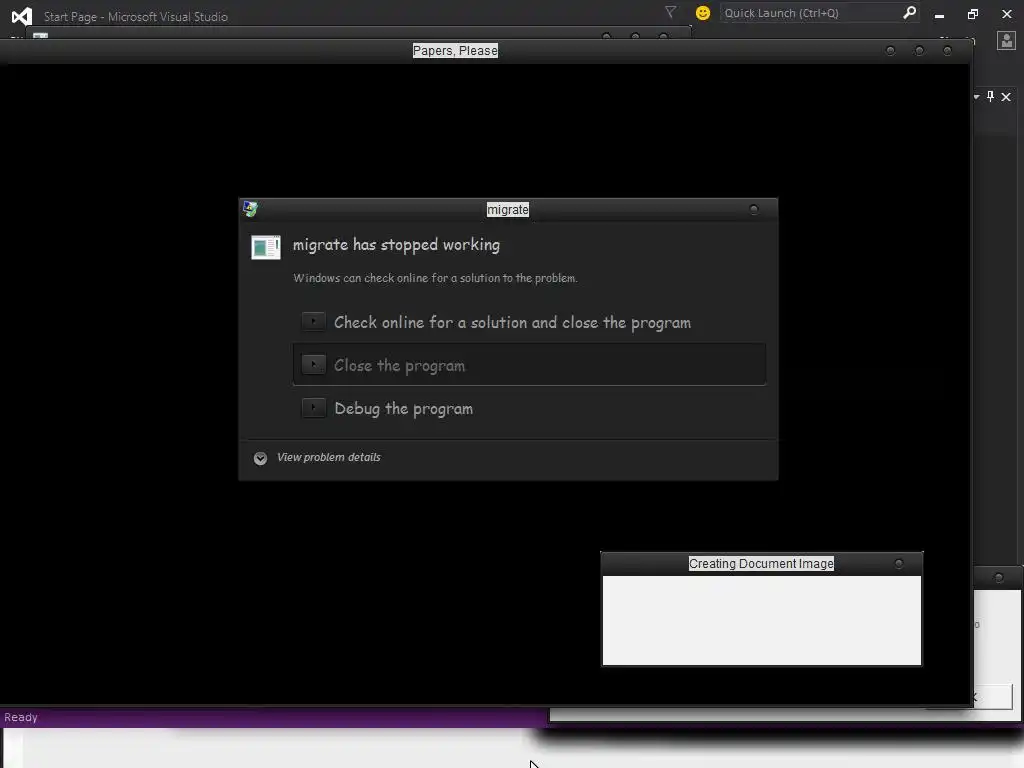Click the Creating Document Image title

point(761,564)
